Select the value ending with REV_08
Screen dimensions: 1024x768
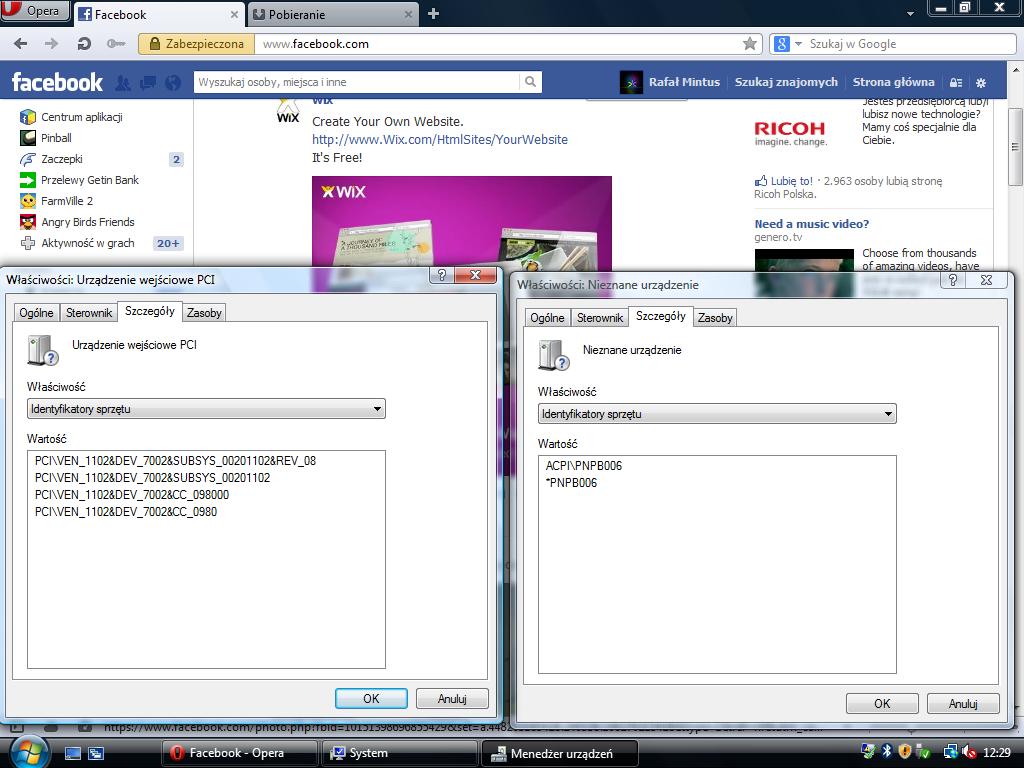coord(176,460)
